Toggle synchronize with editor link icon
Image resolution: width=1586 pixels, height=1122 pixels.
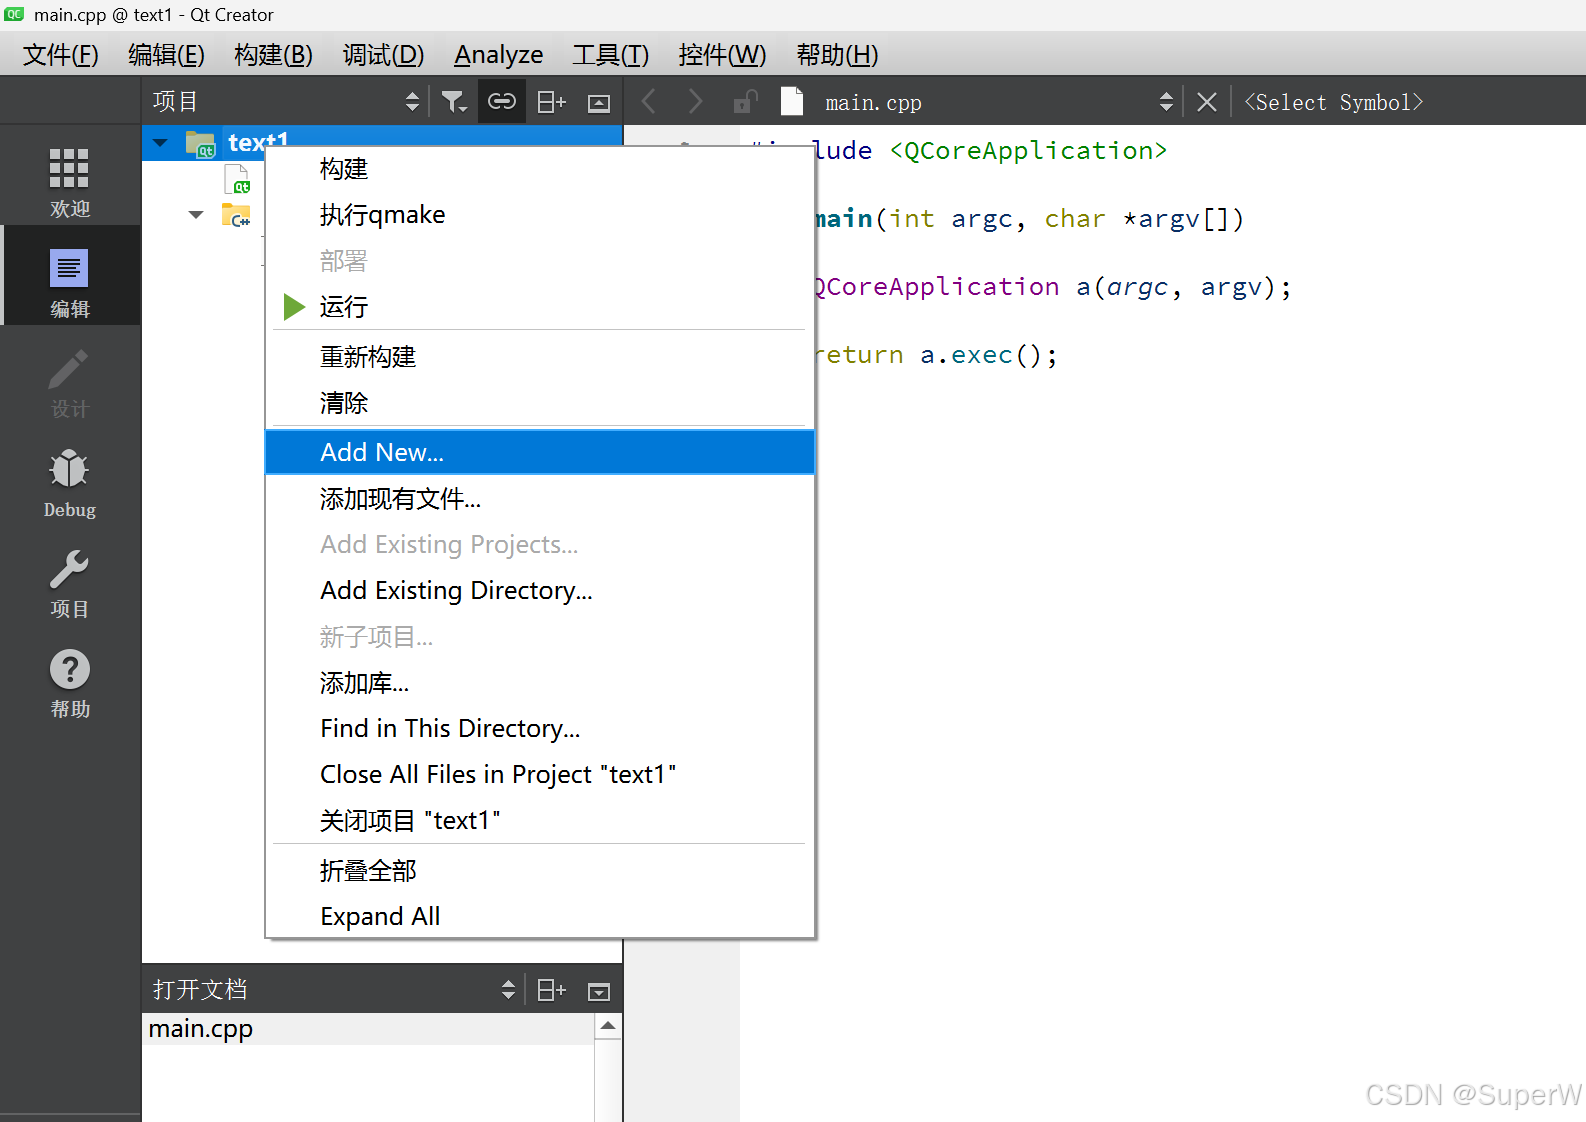pyautogui.click(x=502, y=102)
